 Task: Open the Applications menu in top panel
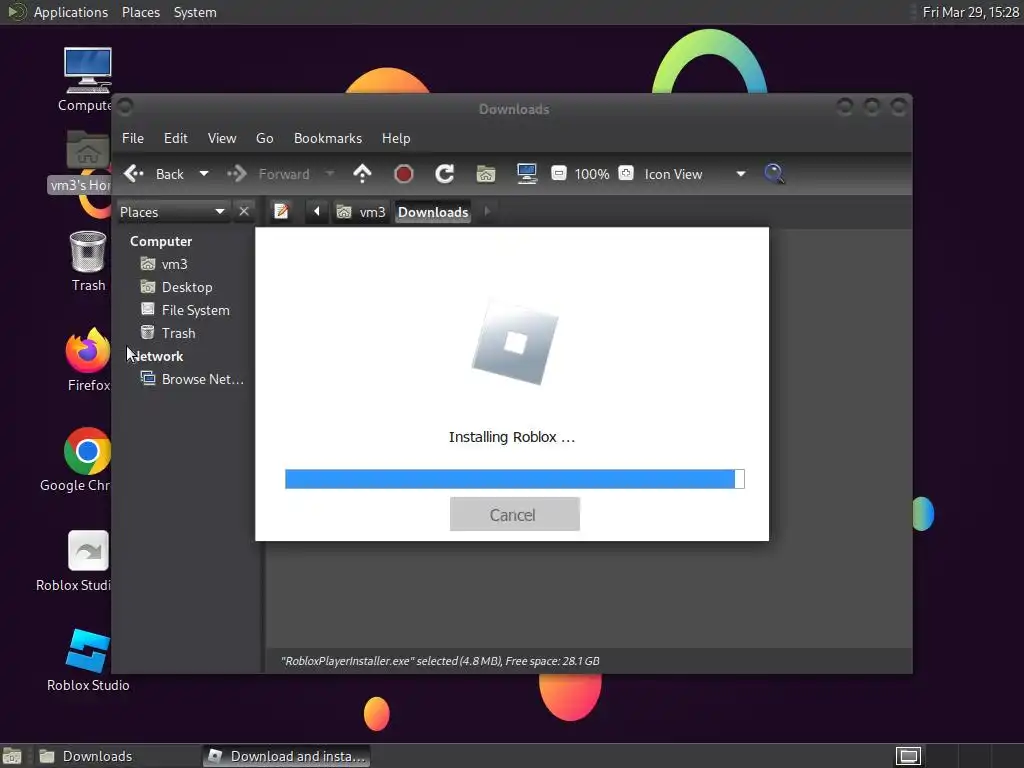point(71,12)
